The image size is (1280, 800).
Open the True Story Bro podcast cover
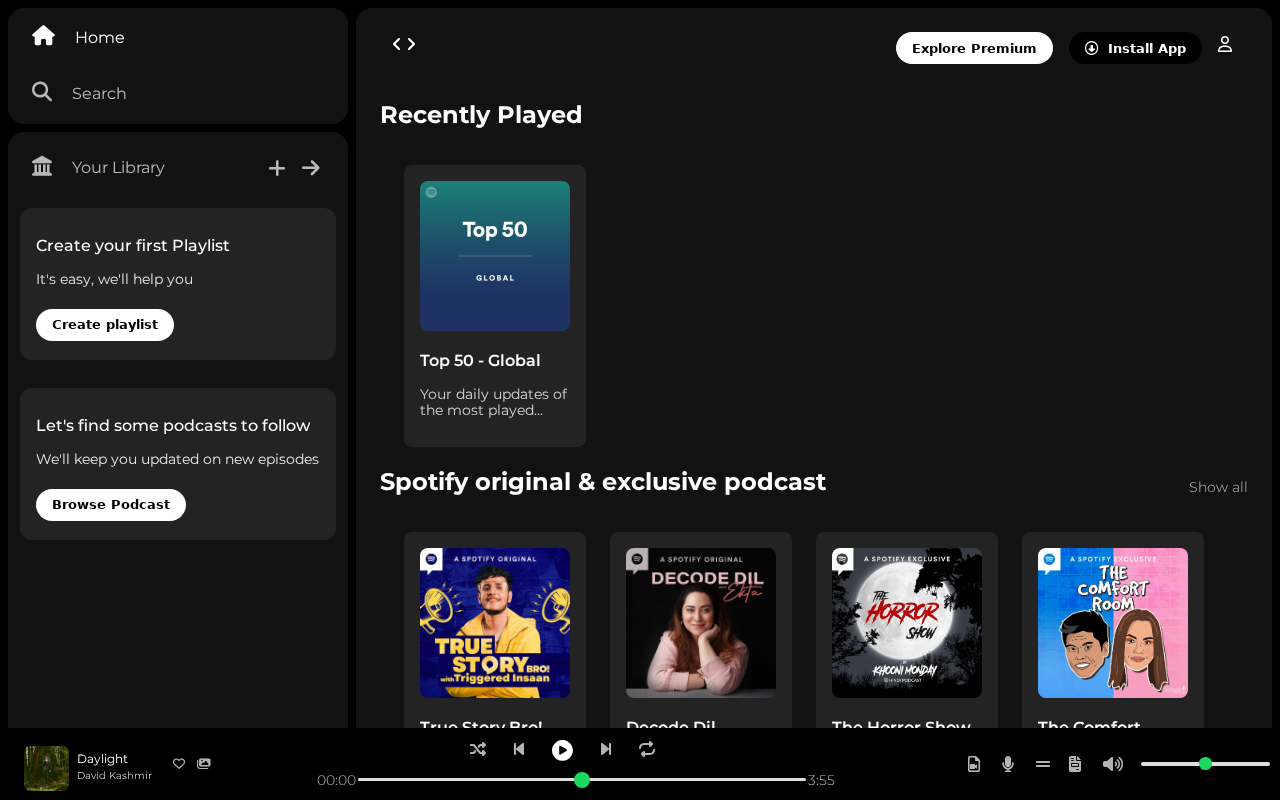pos(495,623)
